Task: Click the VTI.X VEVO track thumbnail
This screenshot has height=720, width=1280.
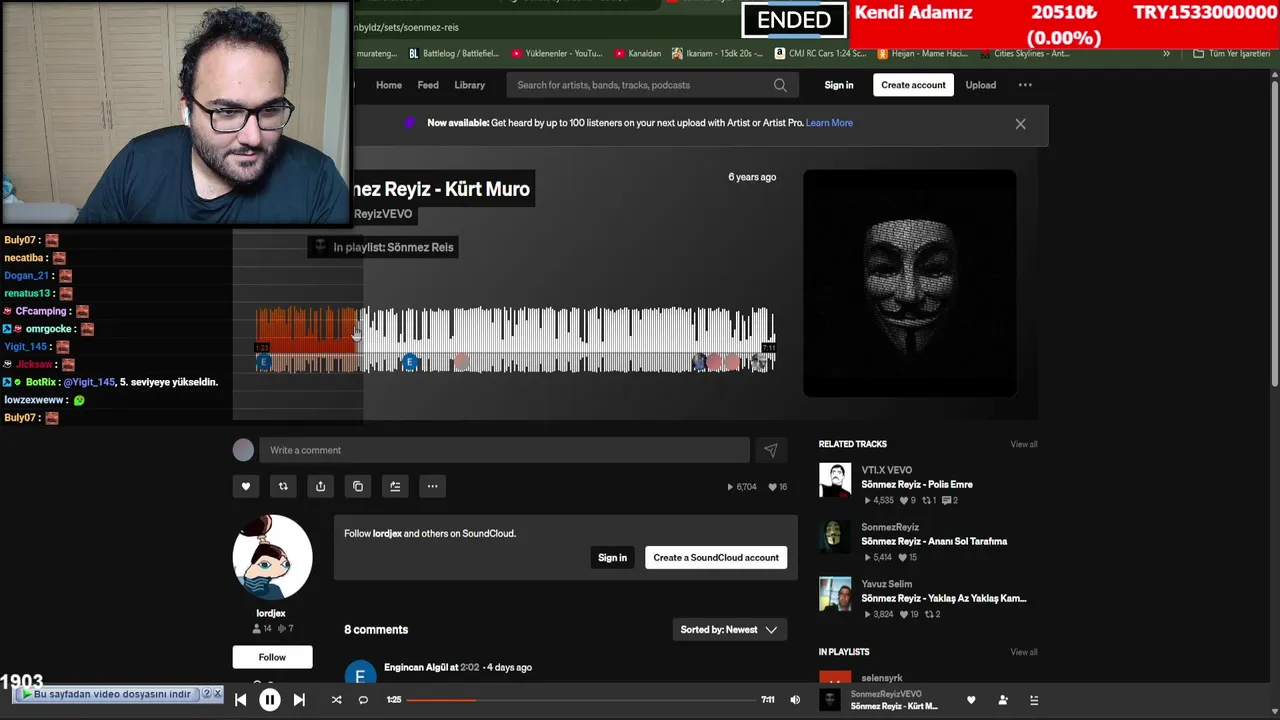Action: click(835, 480)
